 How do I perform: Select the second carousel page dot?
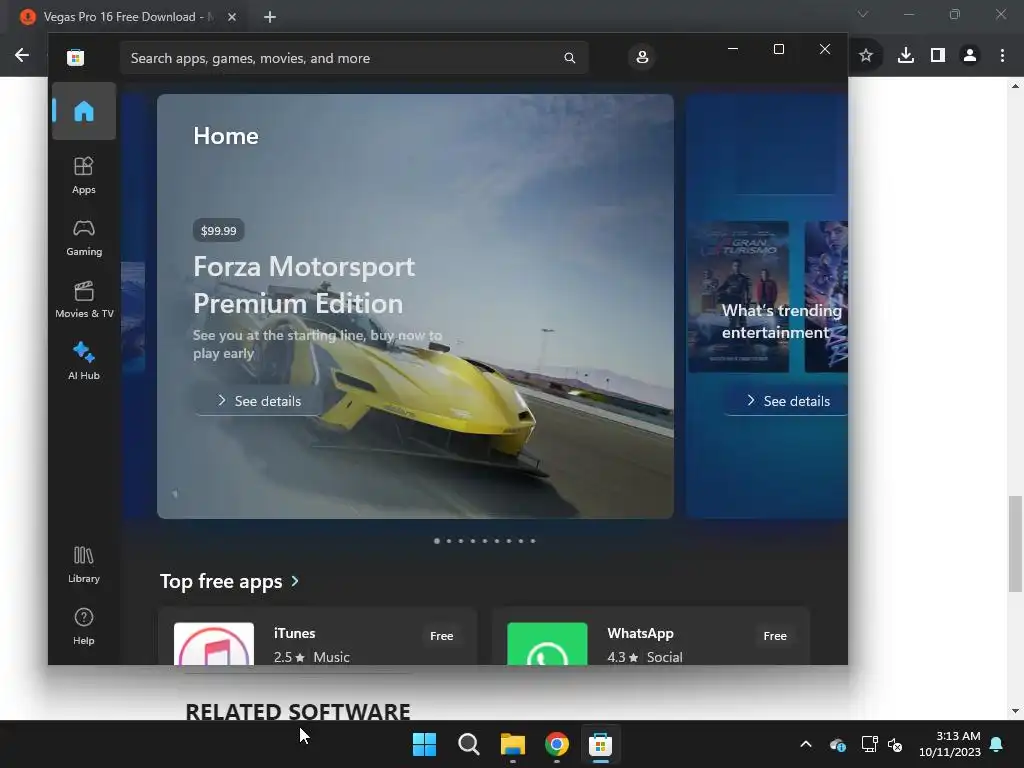449,541
